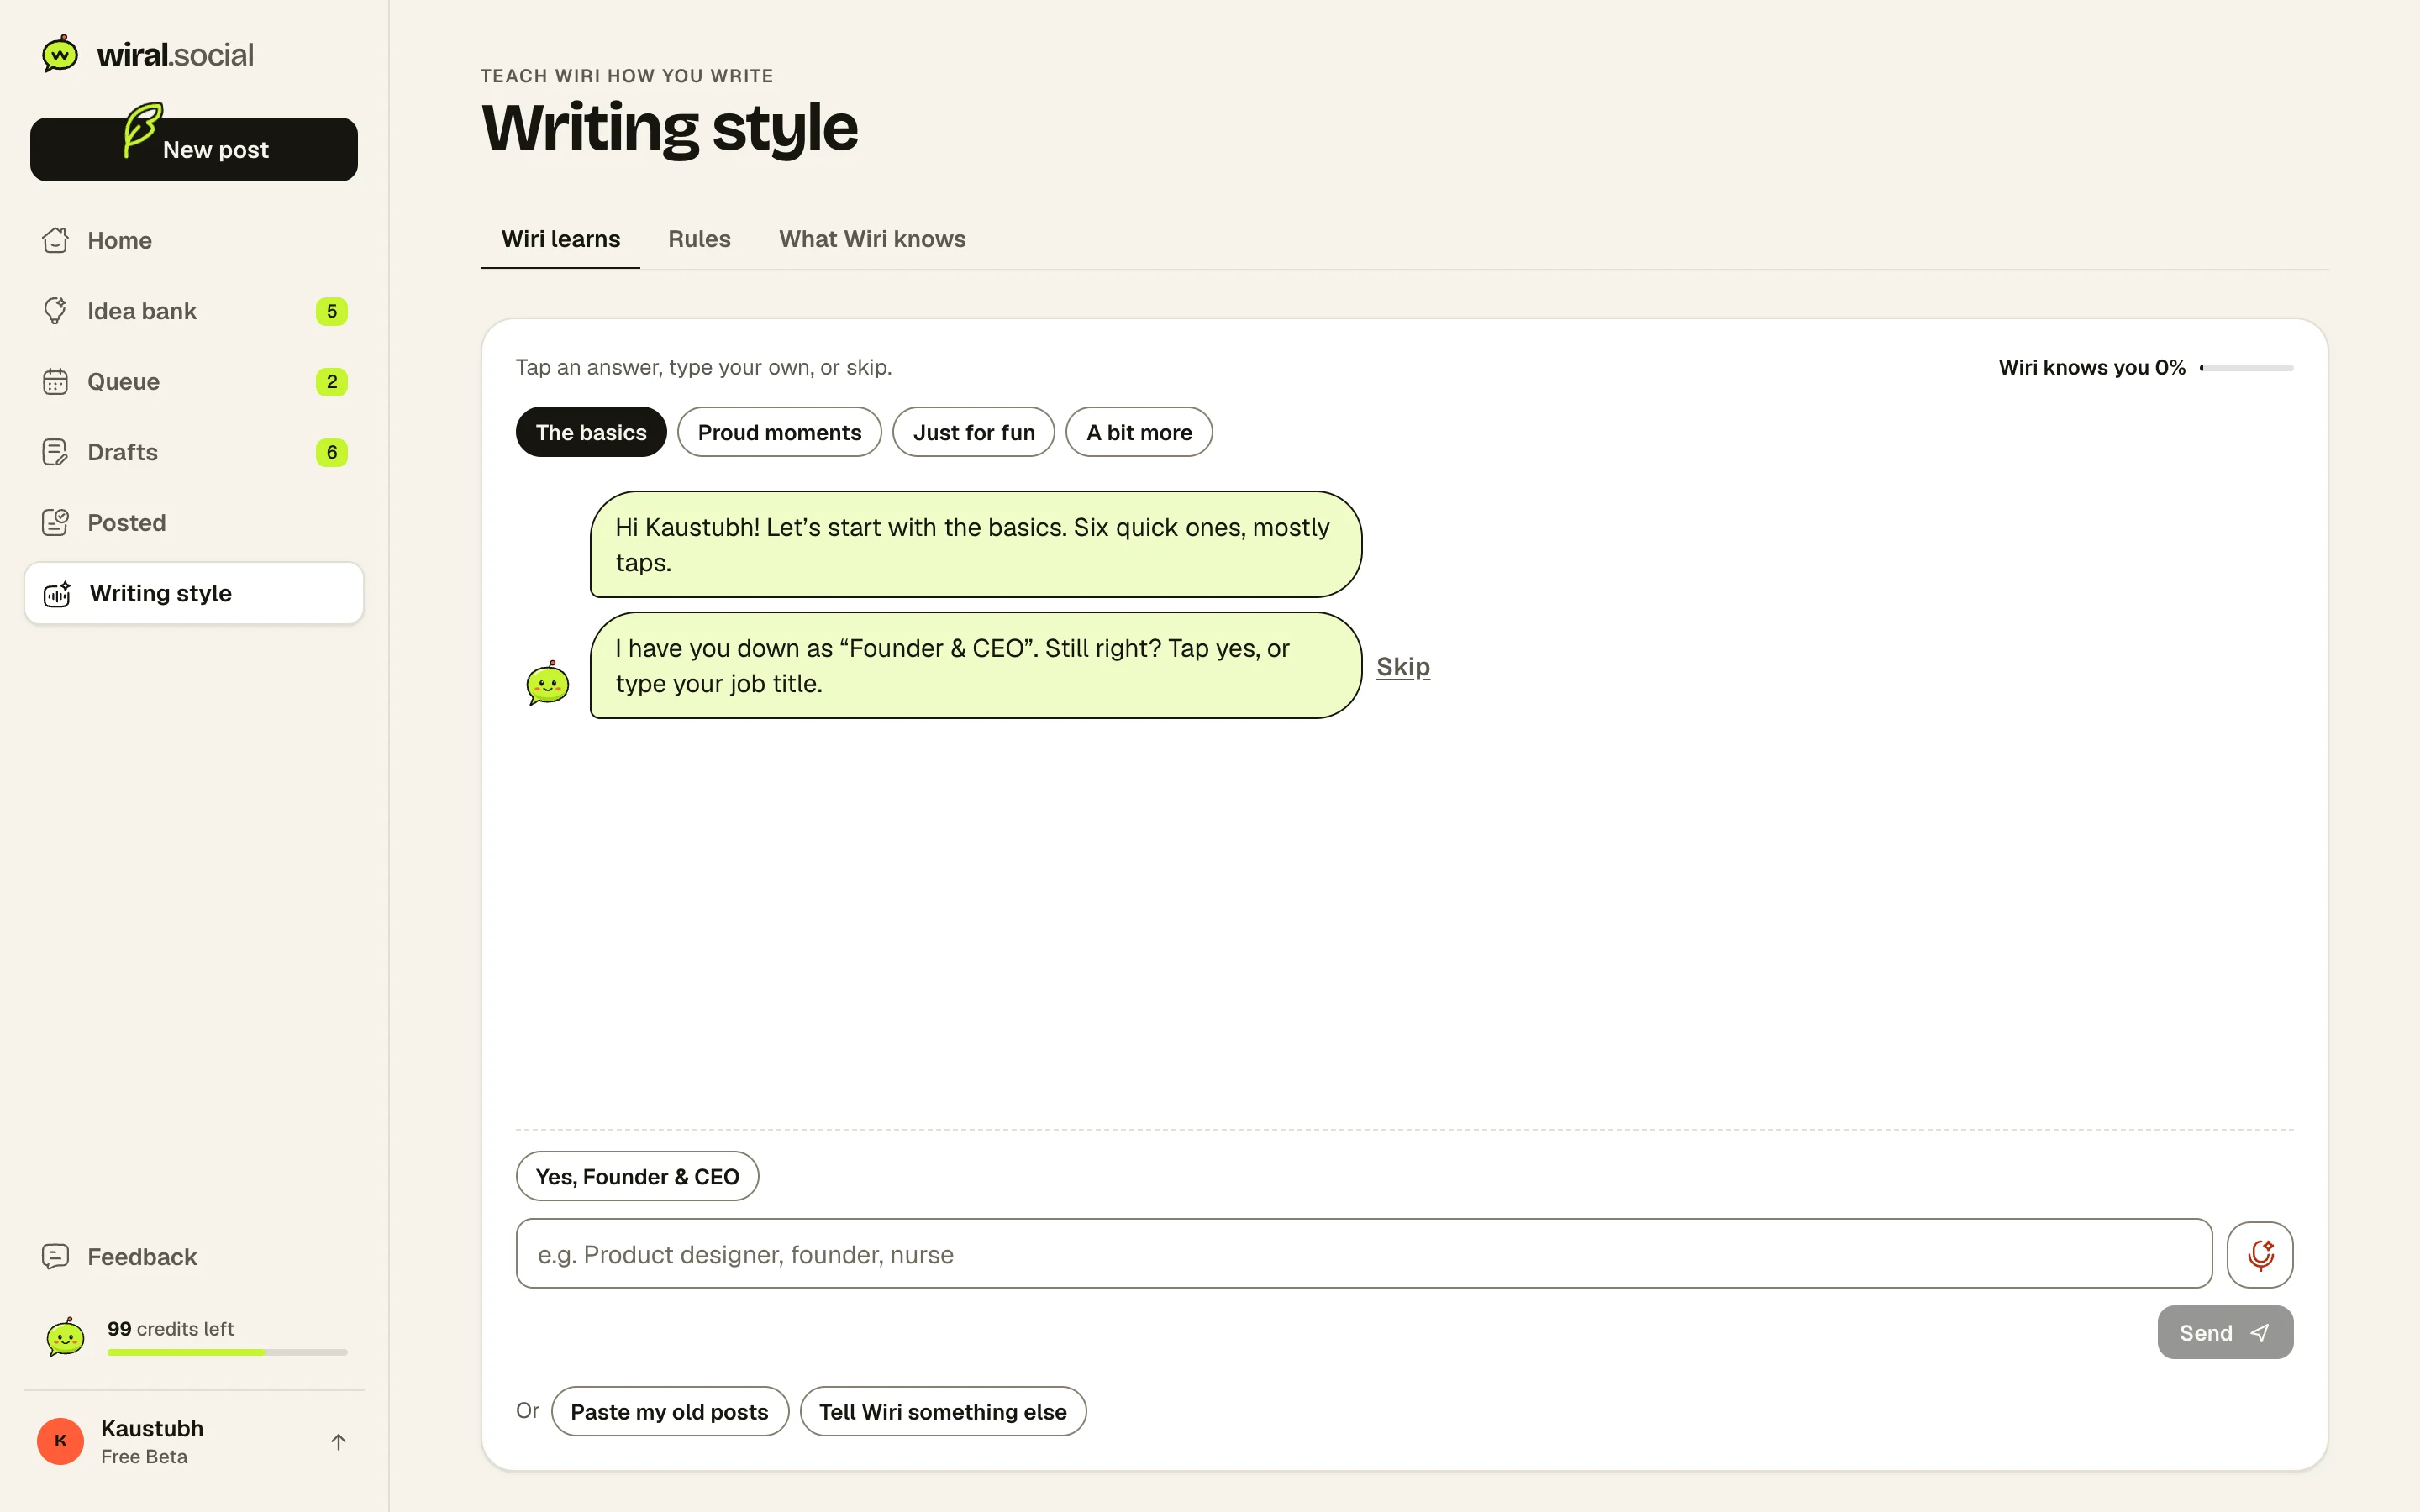Viewport: 2420px width, 1512px height.
Task: Select the A bit more topic pill
Action: coord(1139,432)
